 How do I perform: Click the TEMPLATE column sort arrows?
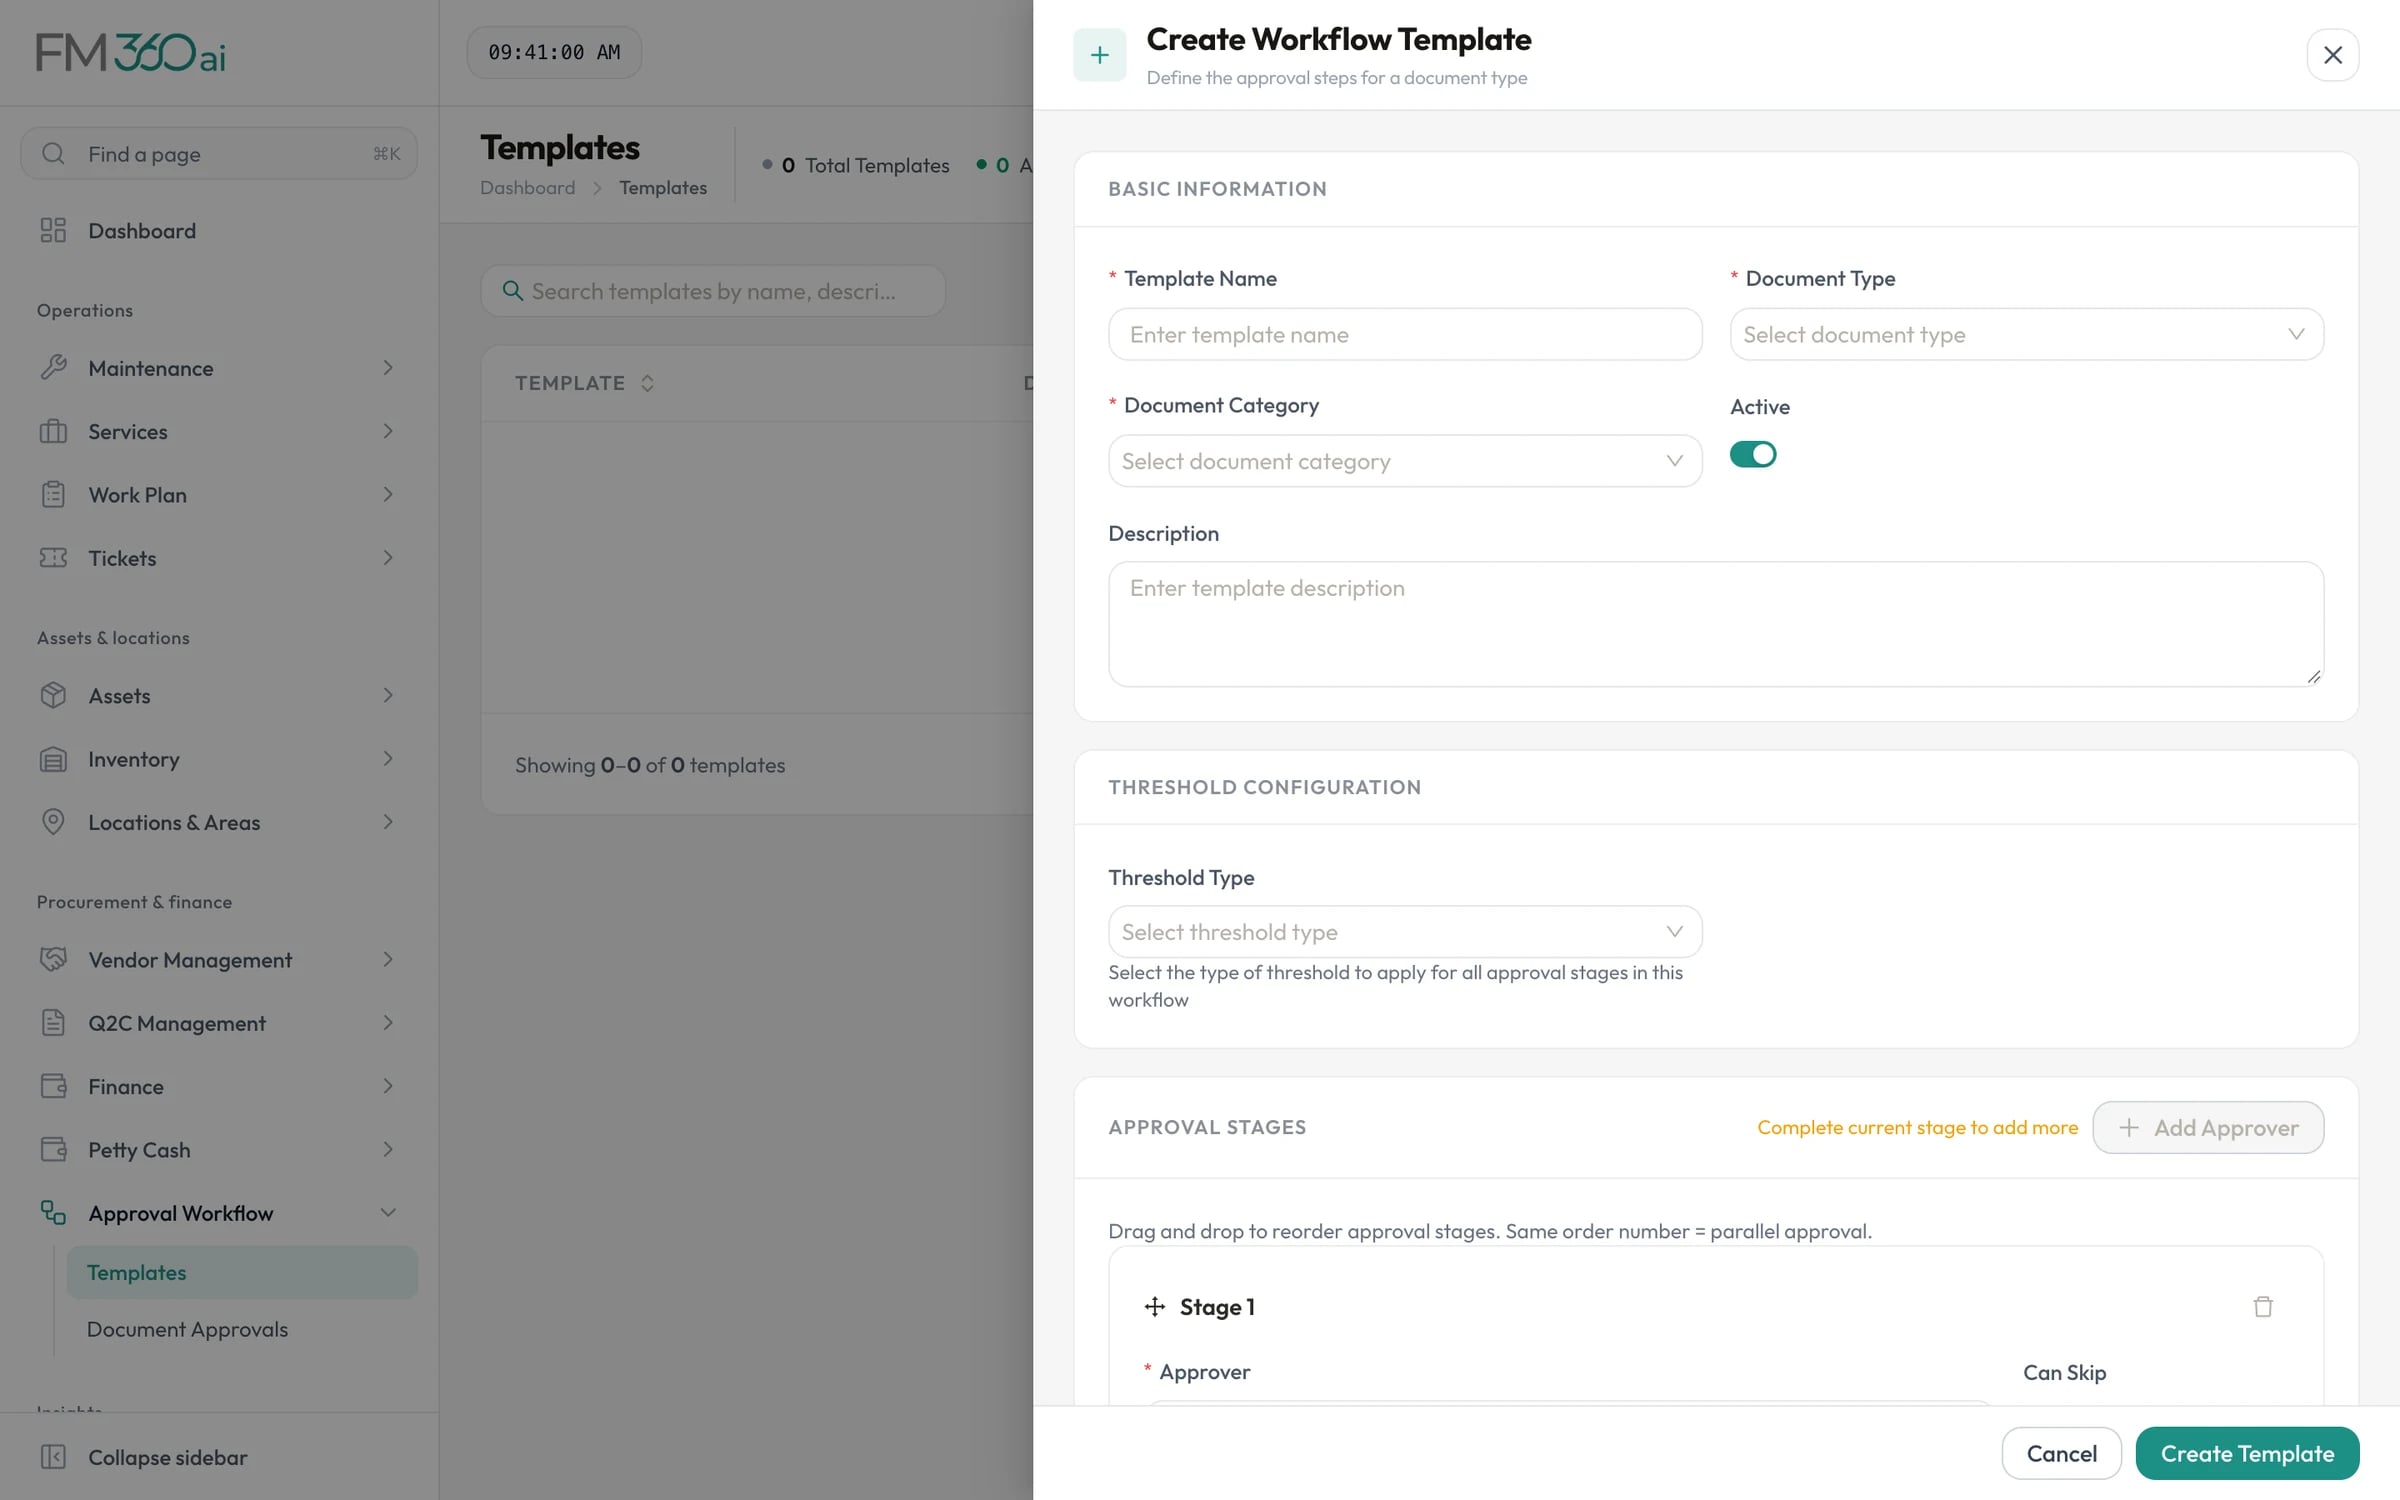tap(647, 383)
